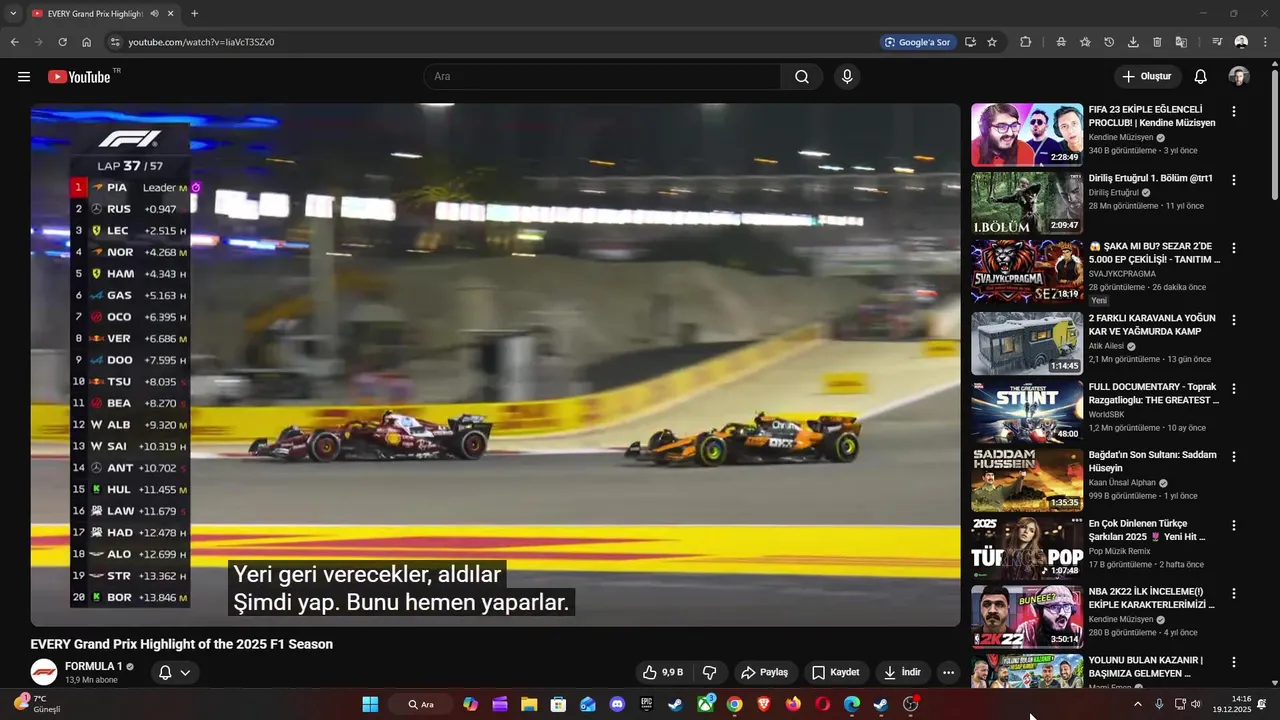The image size is (1280, 720).
Task: Open FORMULA 1 channel name link
Action: 94,666
